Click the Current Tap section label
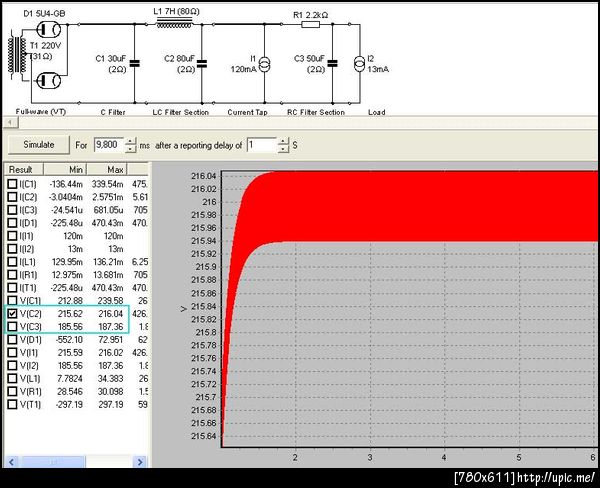This screenshot has height=488, width=600. pos(247,112)
